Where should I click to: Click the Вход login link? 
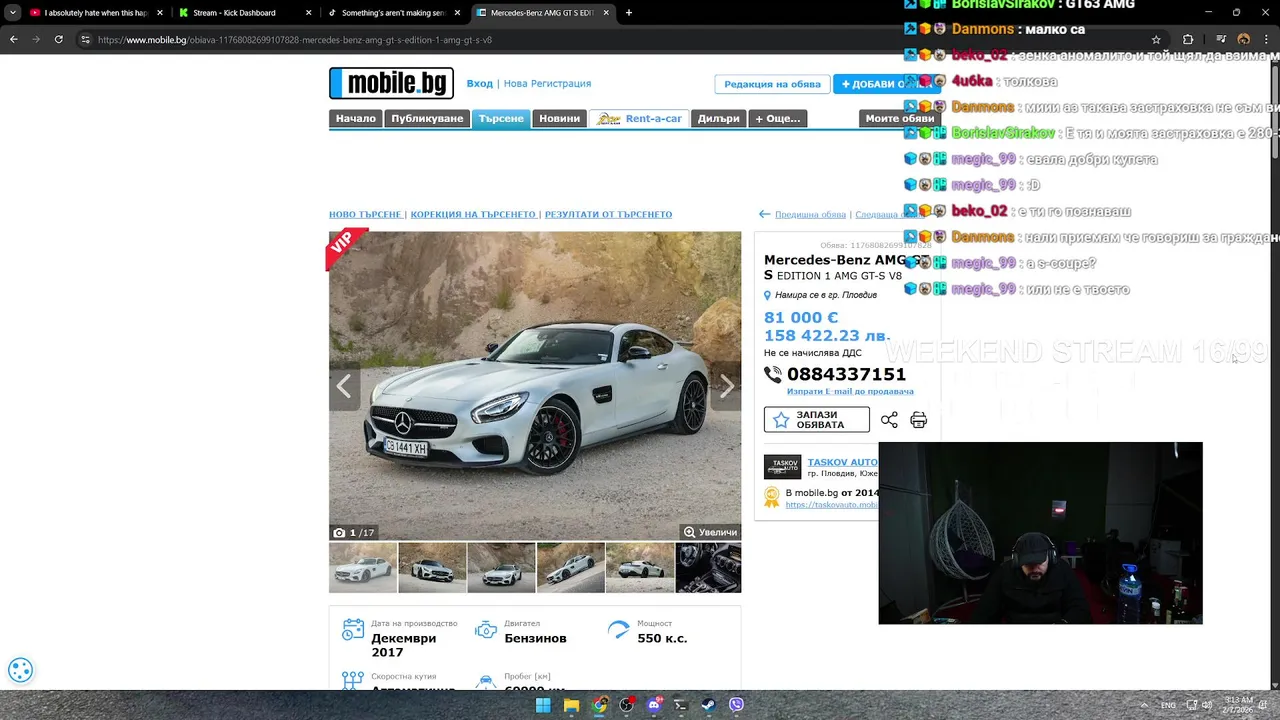coord(479,83)
